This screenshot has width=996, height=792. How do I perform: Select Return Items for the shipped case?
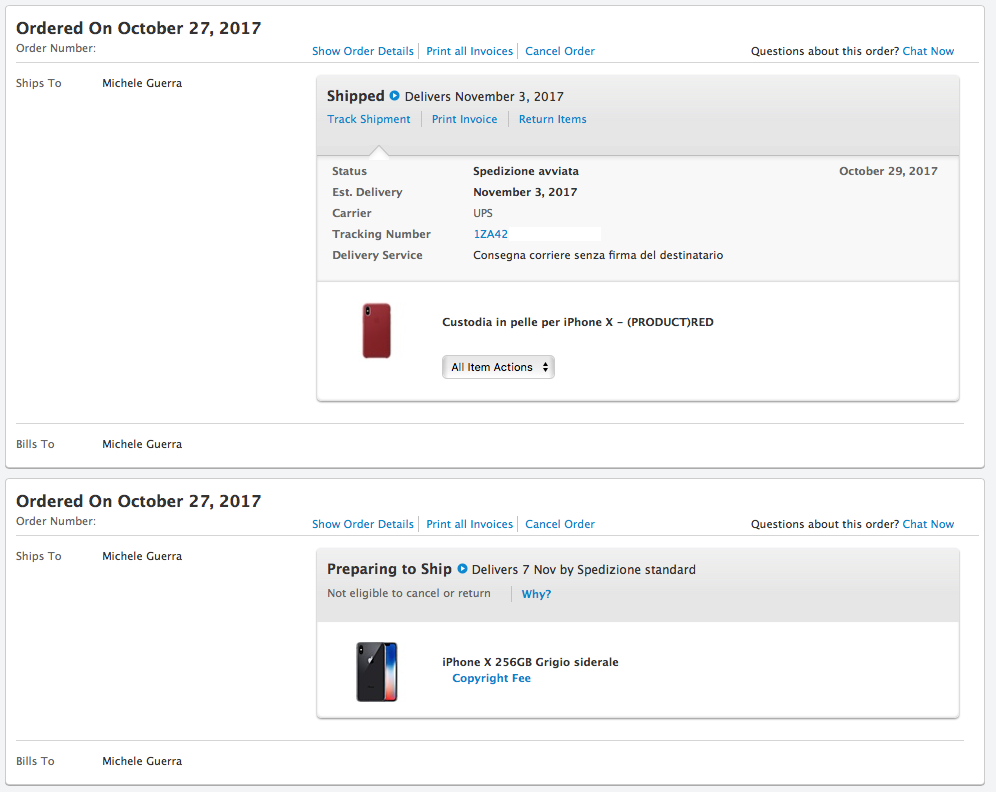pos(553,119)
